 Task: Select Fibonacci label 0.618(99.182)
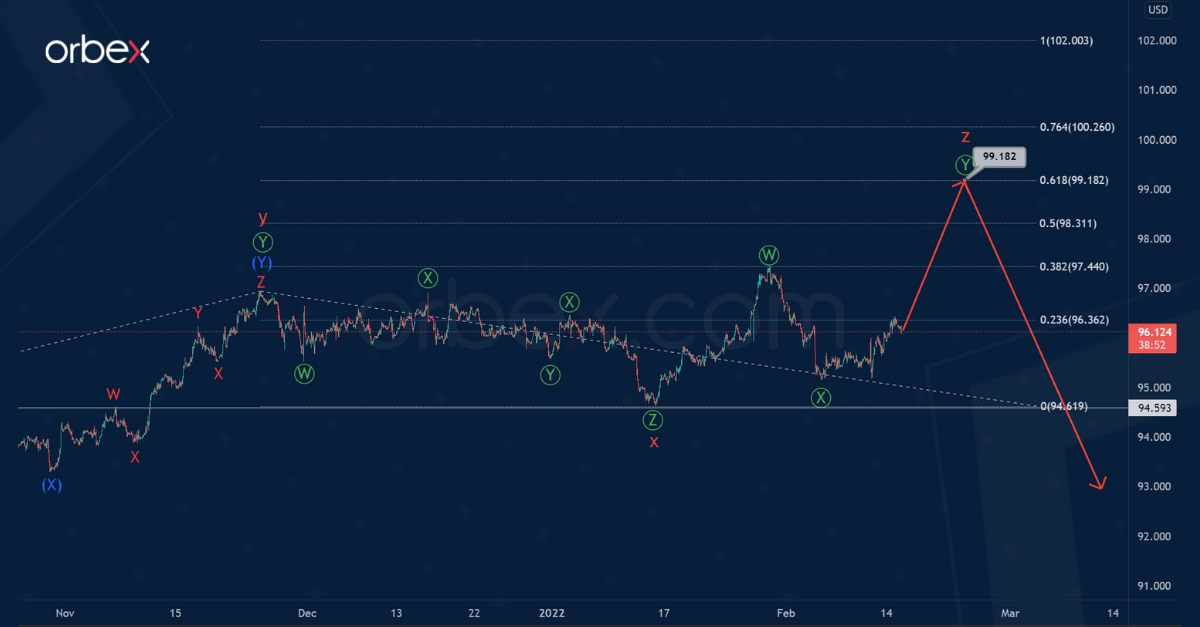point(1074,180)
